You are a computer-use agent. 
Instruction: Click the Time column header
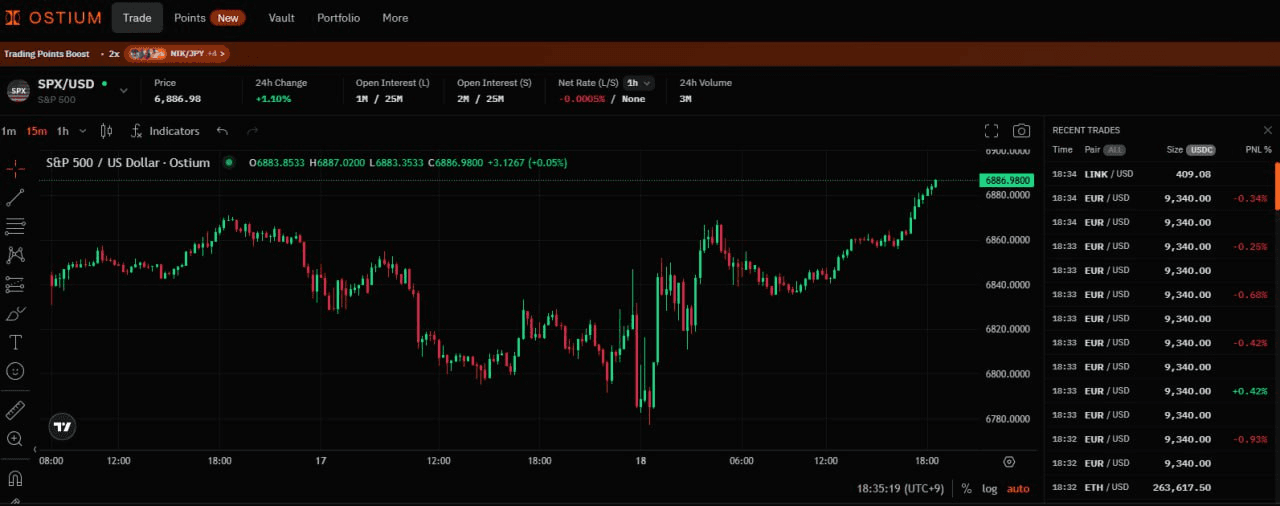(x=1062, y=150)
